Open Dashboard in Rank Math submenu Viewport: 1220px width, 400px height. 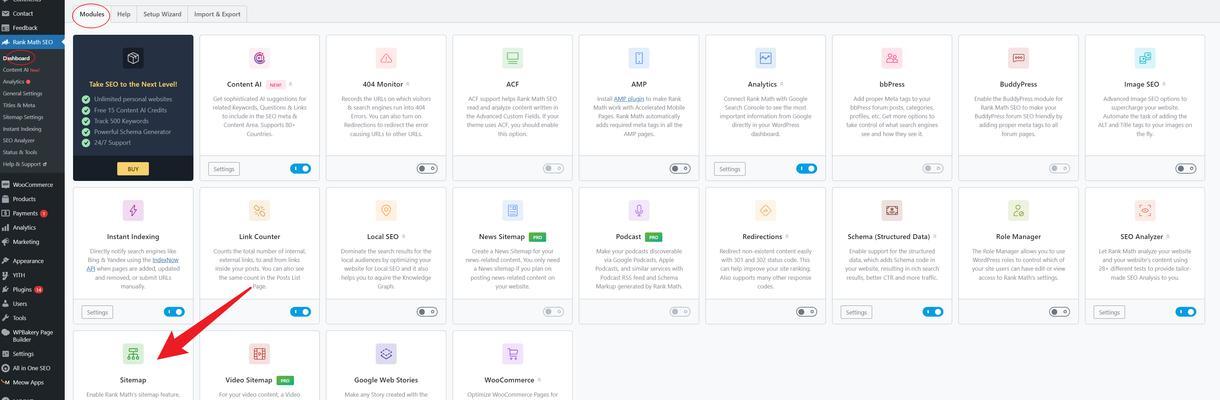pos(17,58)
